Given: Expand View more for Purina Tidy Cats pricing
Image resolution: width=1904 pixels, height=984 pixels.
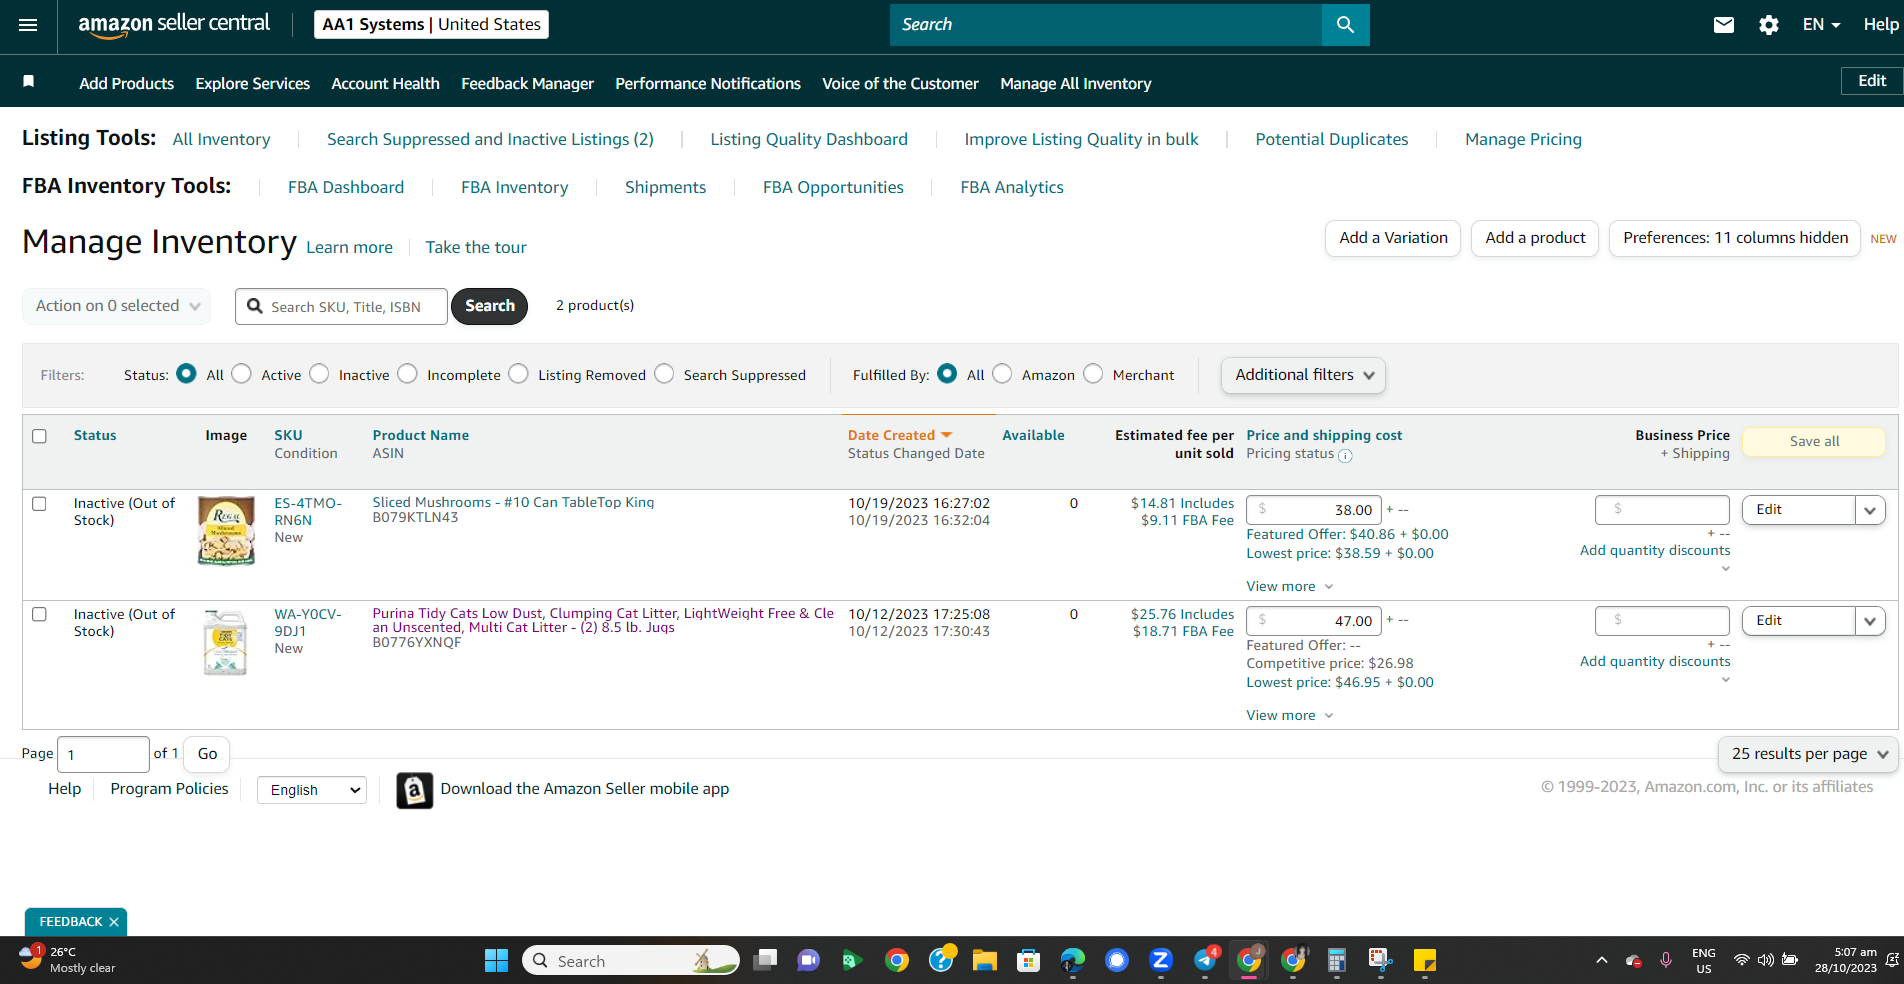Looking at the screenshot, I should [1289, 716].
